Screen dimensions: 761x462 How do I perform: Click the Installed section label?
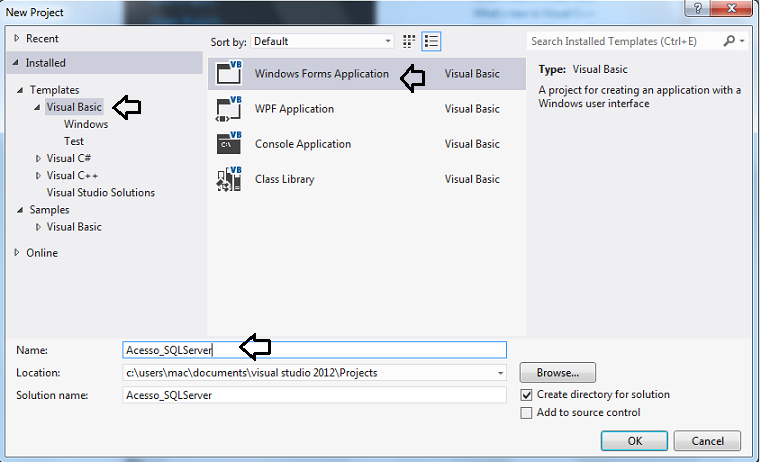click(46, 63)
